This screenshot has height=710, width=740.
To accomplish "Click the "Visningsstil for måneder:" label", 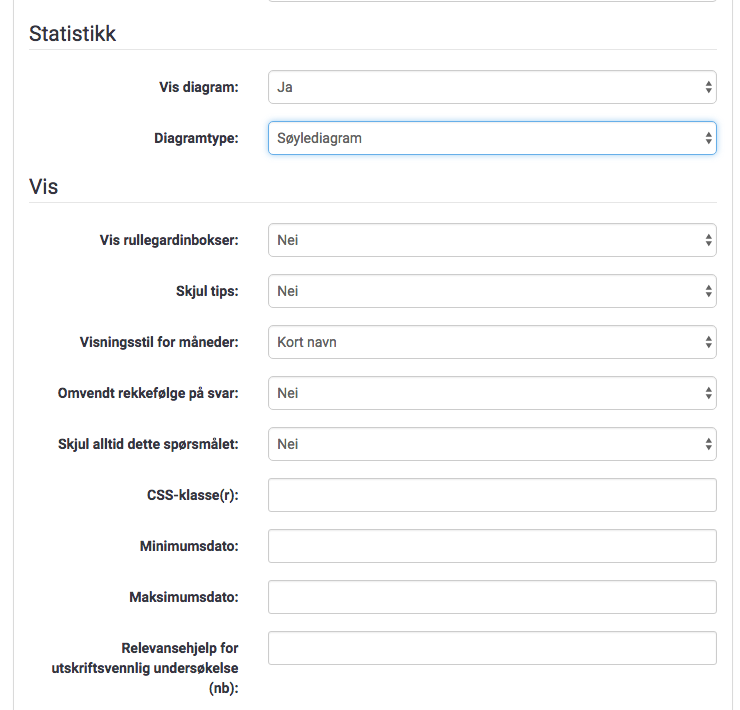I will pyautogui.click(x=158, y=342).
